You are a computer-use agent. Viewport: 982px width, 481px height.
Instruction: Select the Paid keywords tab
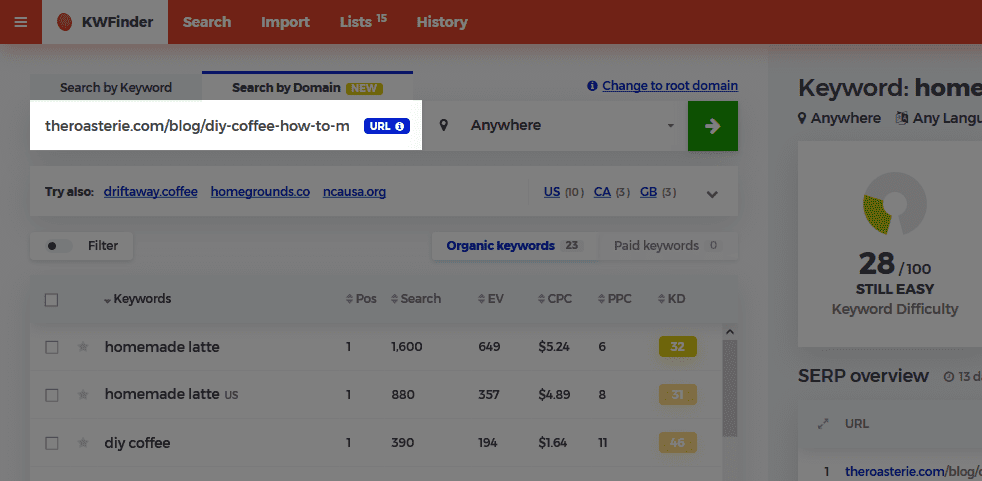pyautogui.click(x=668, y=246)
